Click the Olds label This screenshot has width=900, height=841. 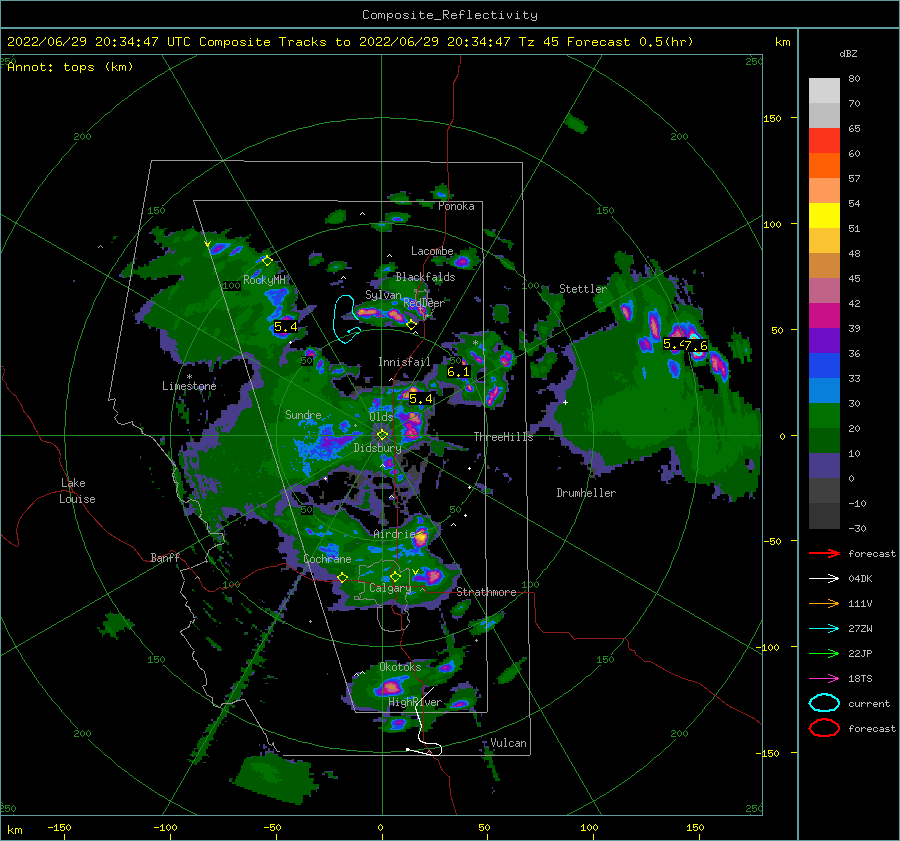pyautogui.click(x=381, y=417)
